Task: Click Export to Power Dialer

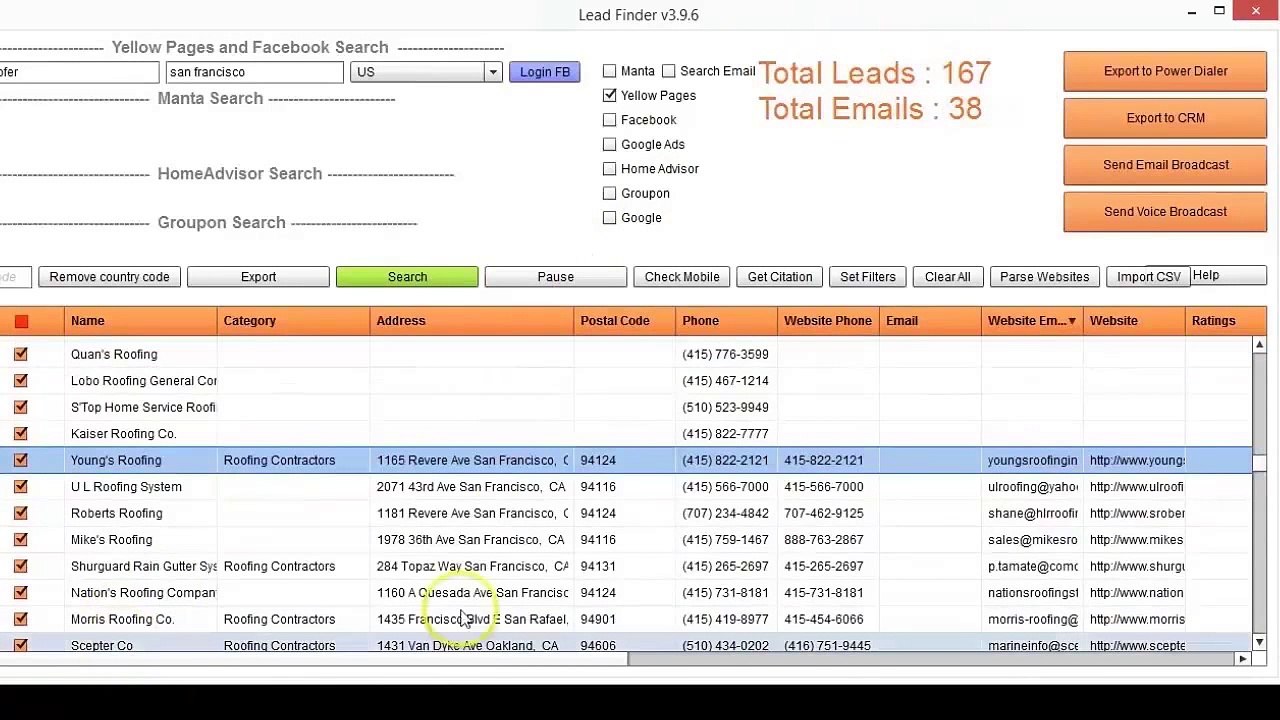Action: click(x=1165, y=71)
